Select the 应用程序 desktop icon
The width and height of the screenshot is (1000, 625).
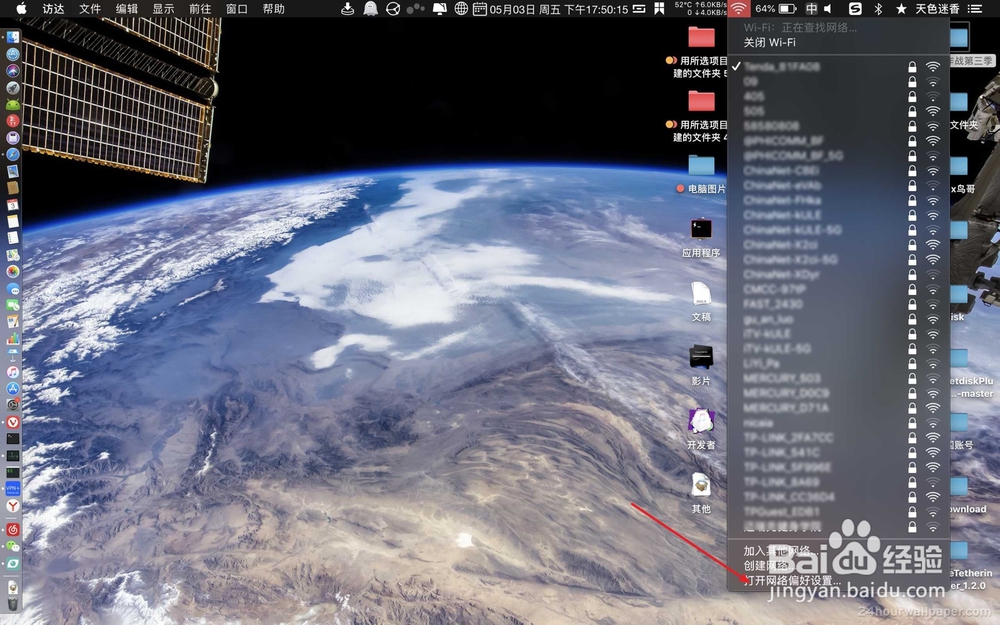[701, 228]
